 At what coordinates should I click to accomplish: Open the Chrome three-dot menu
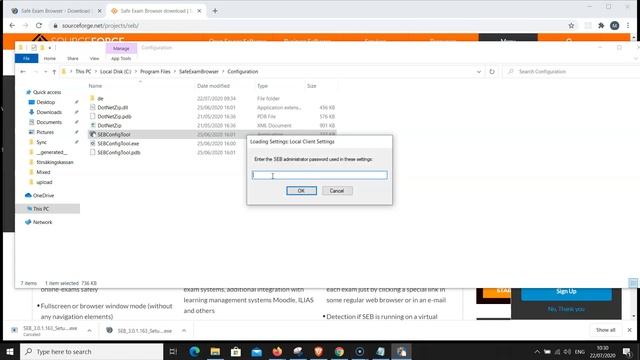628,25
